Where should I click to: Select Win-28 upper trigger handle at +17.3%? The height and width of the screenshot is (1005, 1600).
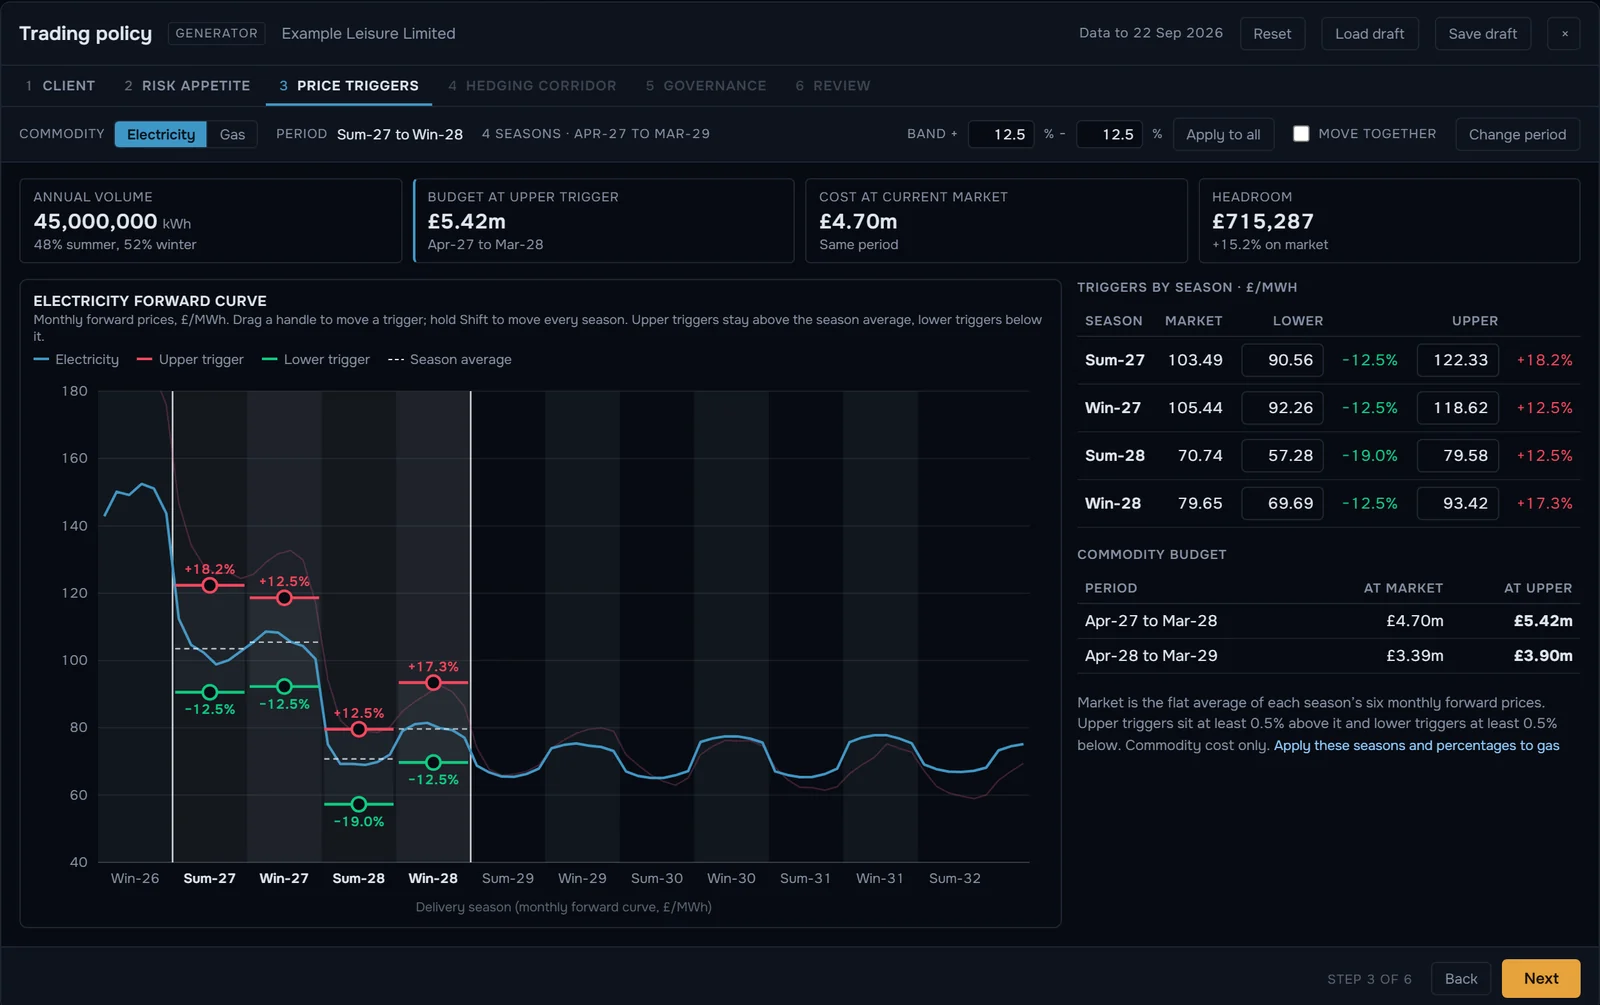point(433,683)
